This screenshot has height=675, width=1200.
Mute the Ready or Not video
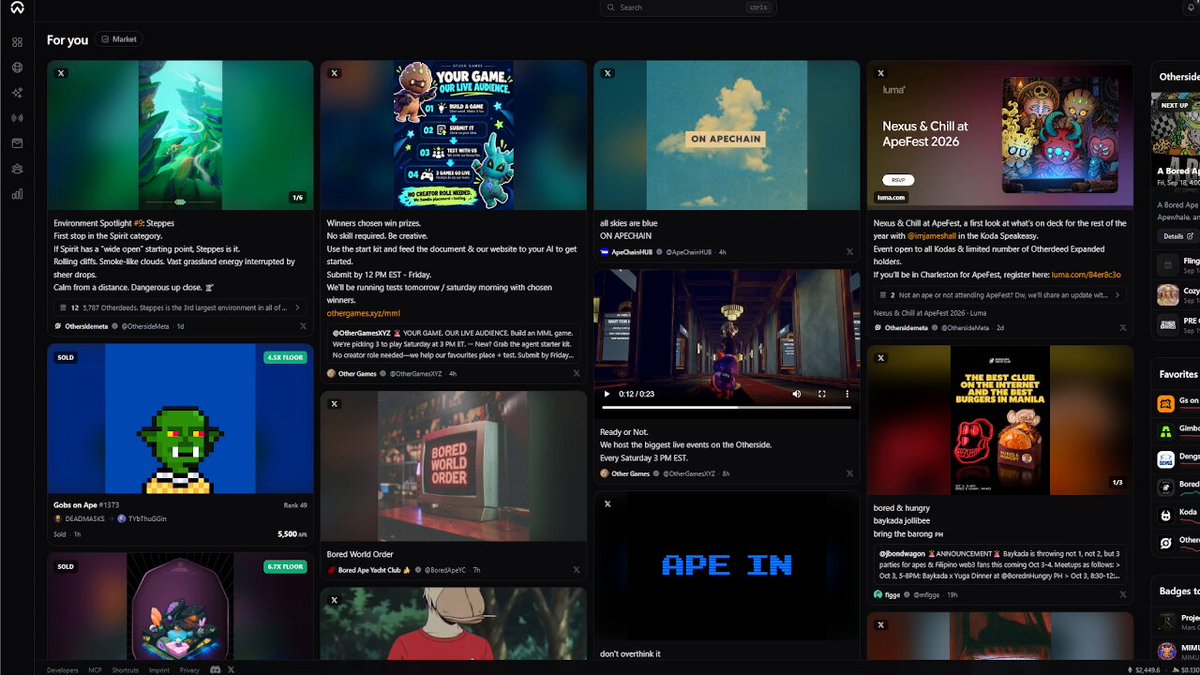(x=798, y=394)
